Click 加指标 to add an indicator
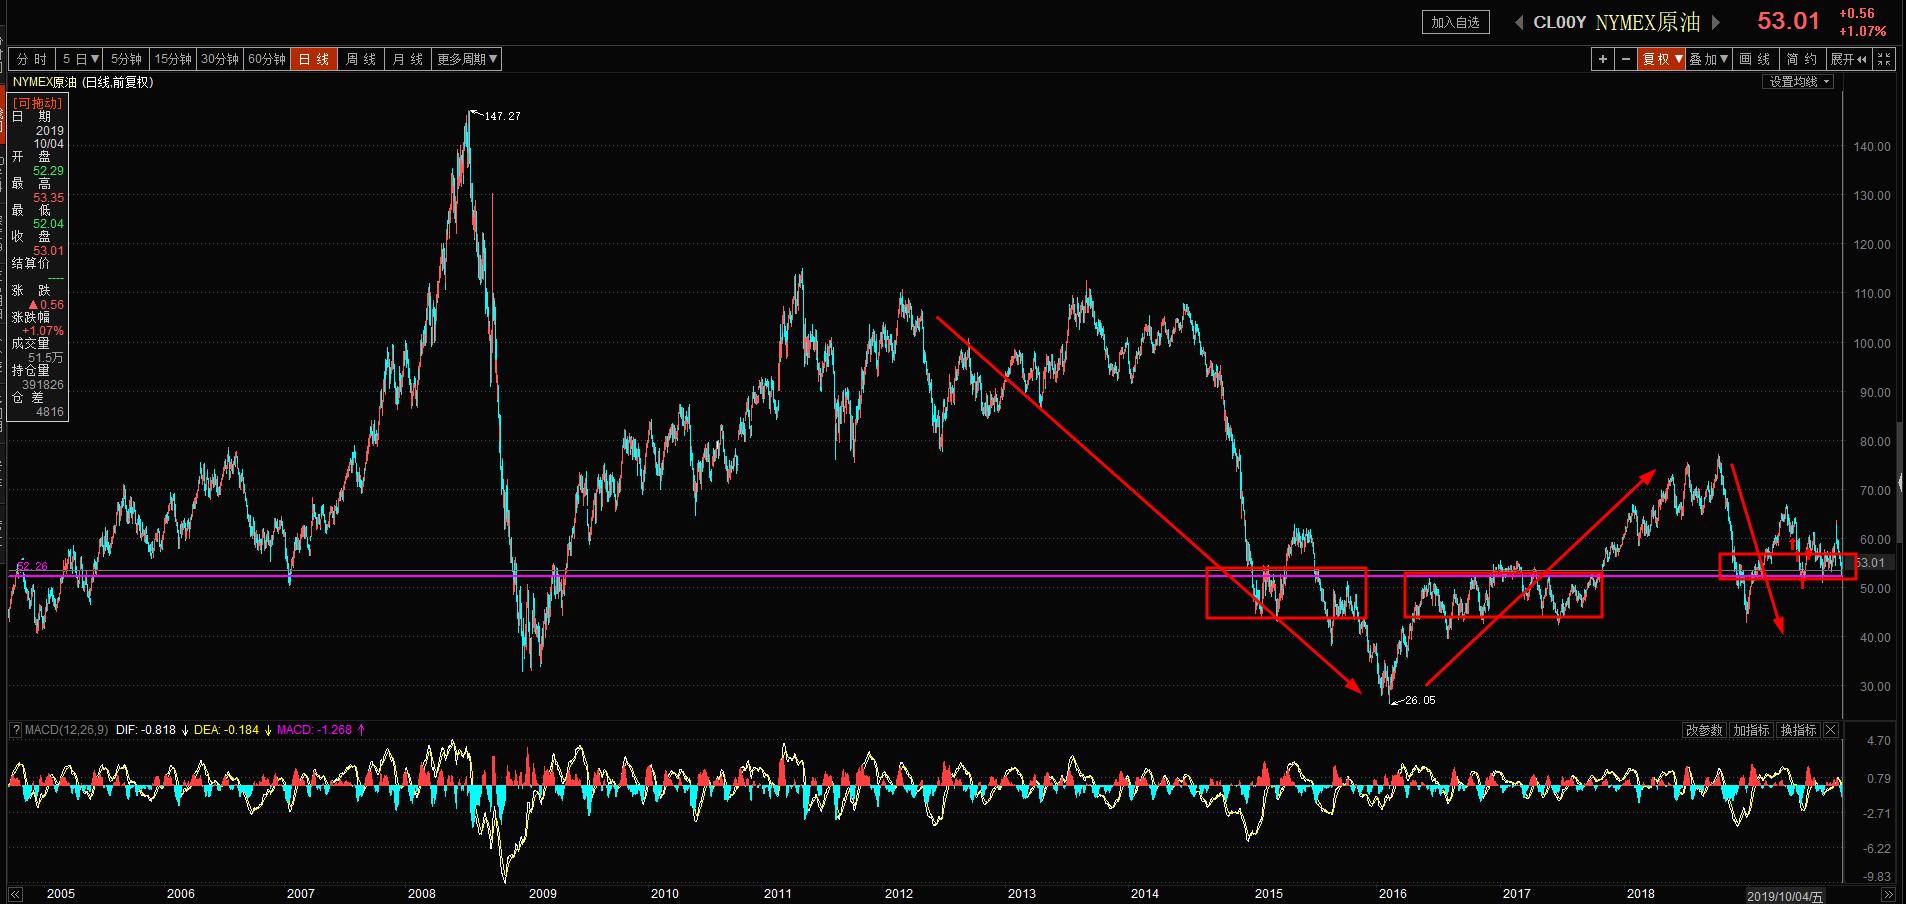The image size is (1906, 904). 1752,730
